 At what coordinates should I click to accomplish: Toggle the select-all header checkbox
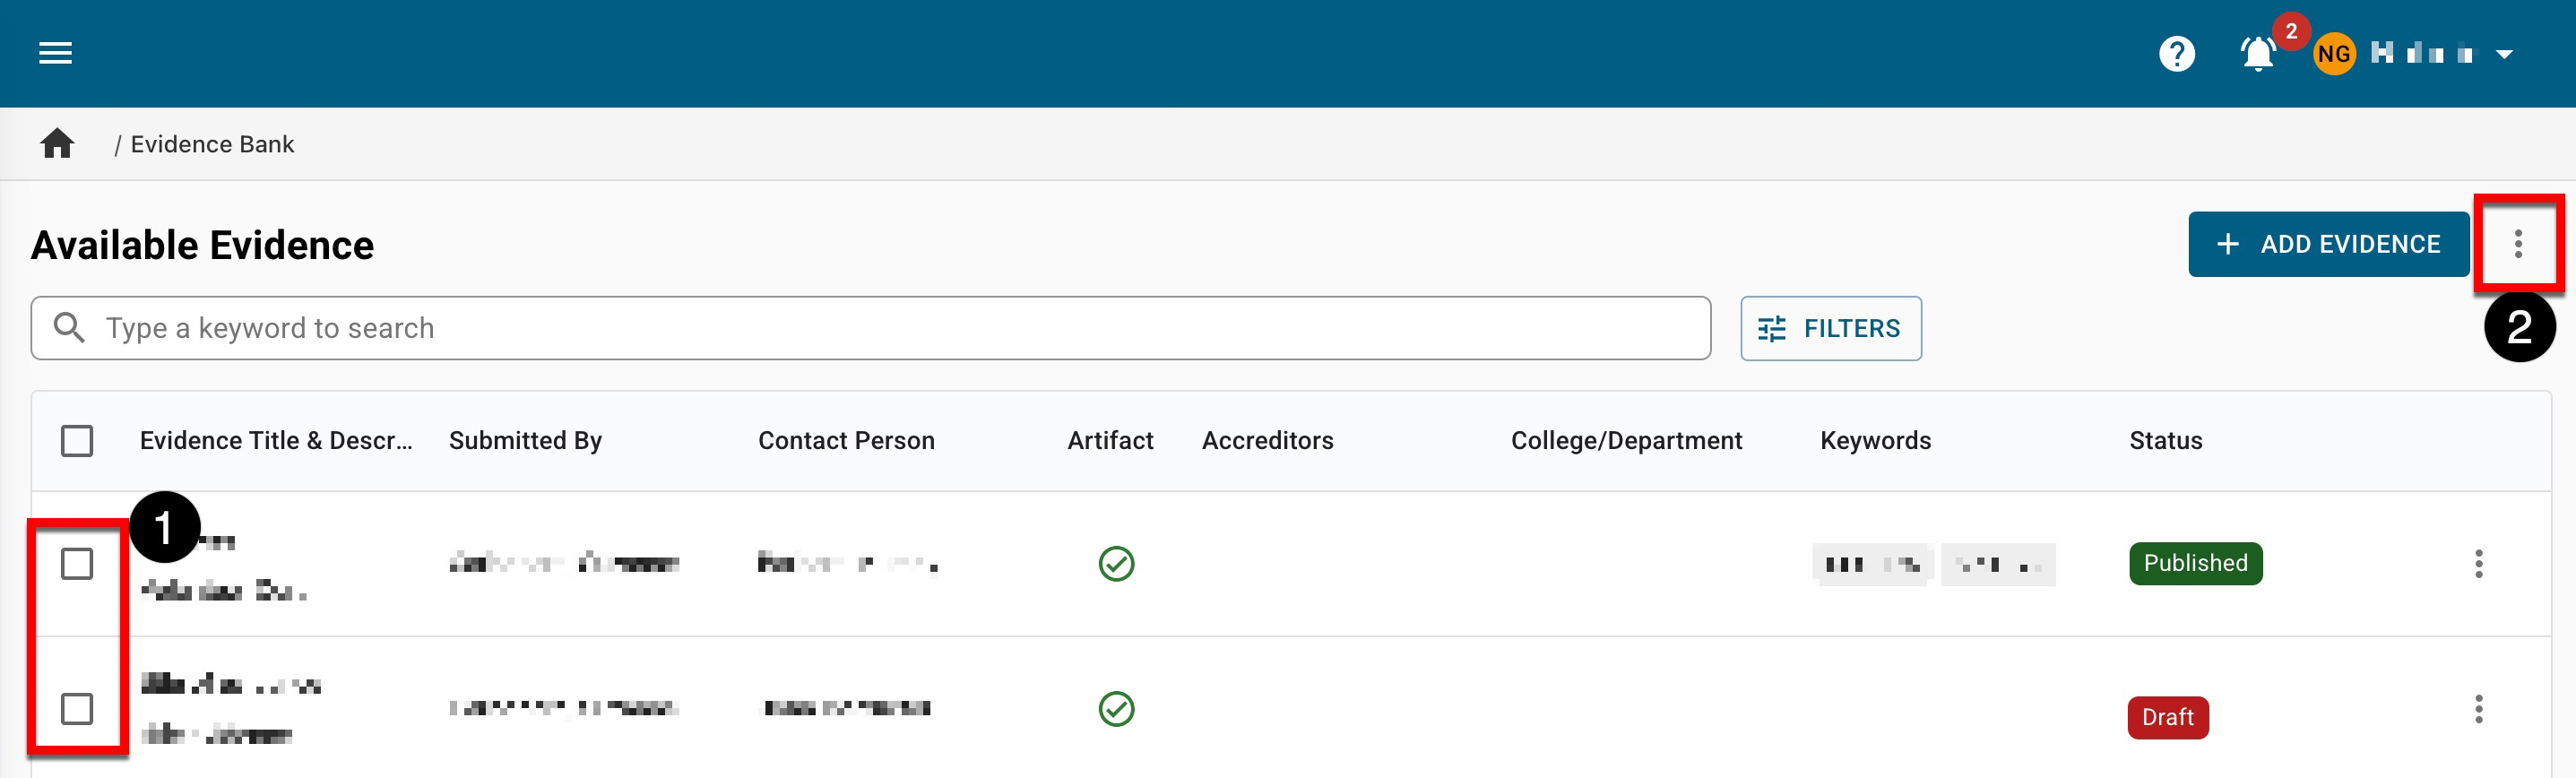[x=77, y=441]
